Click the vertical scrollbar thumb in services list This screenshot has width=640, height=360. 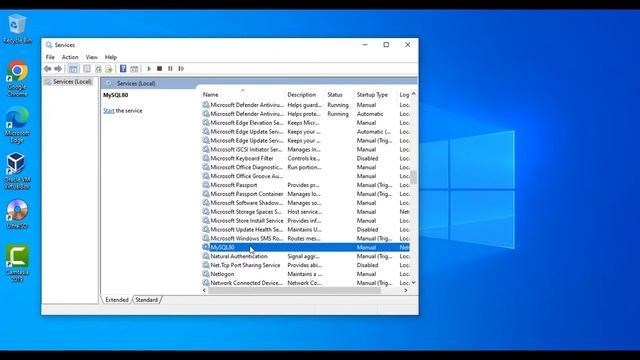pos(413,177)
